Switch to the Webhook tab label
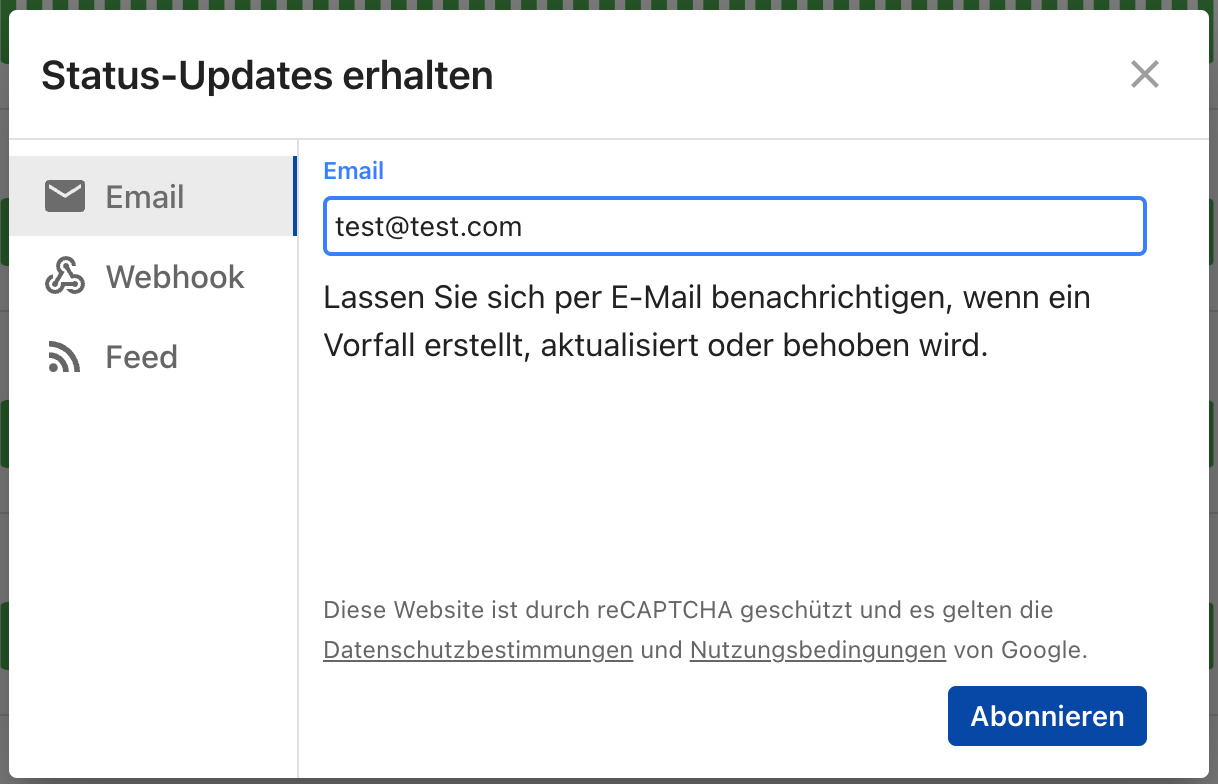This screenshot has height=784, width=1218. coord(175,277)
